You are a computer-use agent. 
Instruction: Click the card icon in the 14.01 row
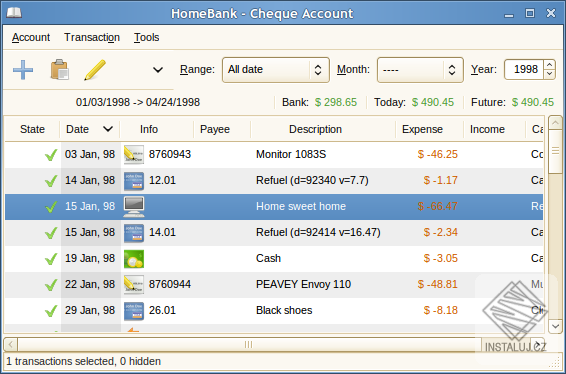pyautogui.click(x=134, y=232)
